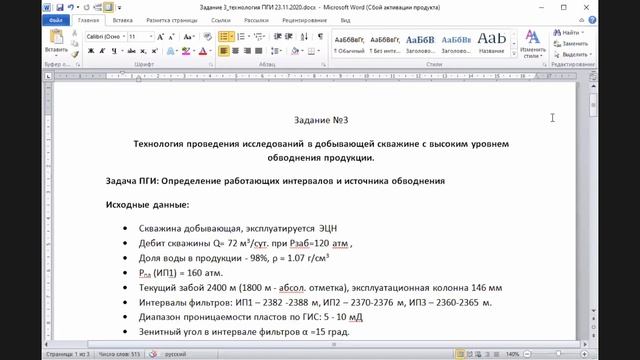This screenshot has height=360, width=640.
Task: Click the spell check icon in status bar
Action: coord(153,354)
